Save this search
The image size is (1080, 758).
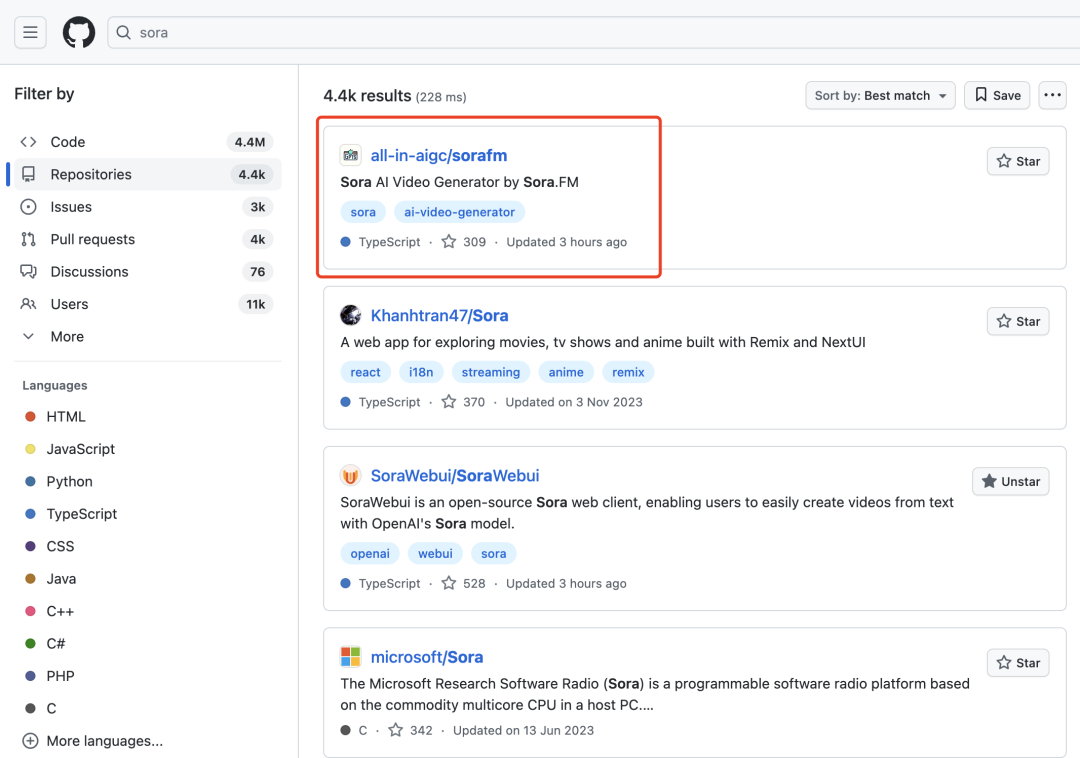[997, 95]
